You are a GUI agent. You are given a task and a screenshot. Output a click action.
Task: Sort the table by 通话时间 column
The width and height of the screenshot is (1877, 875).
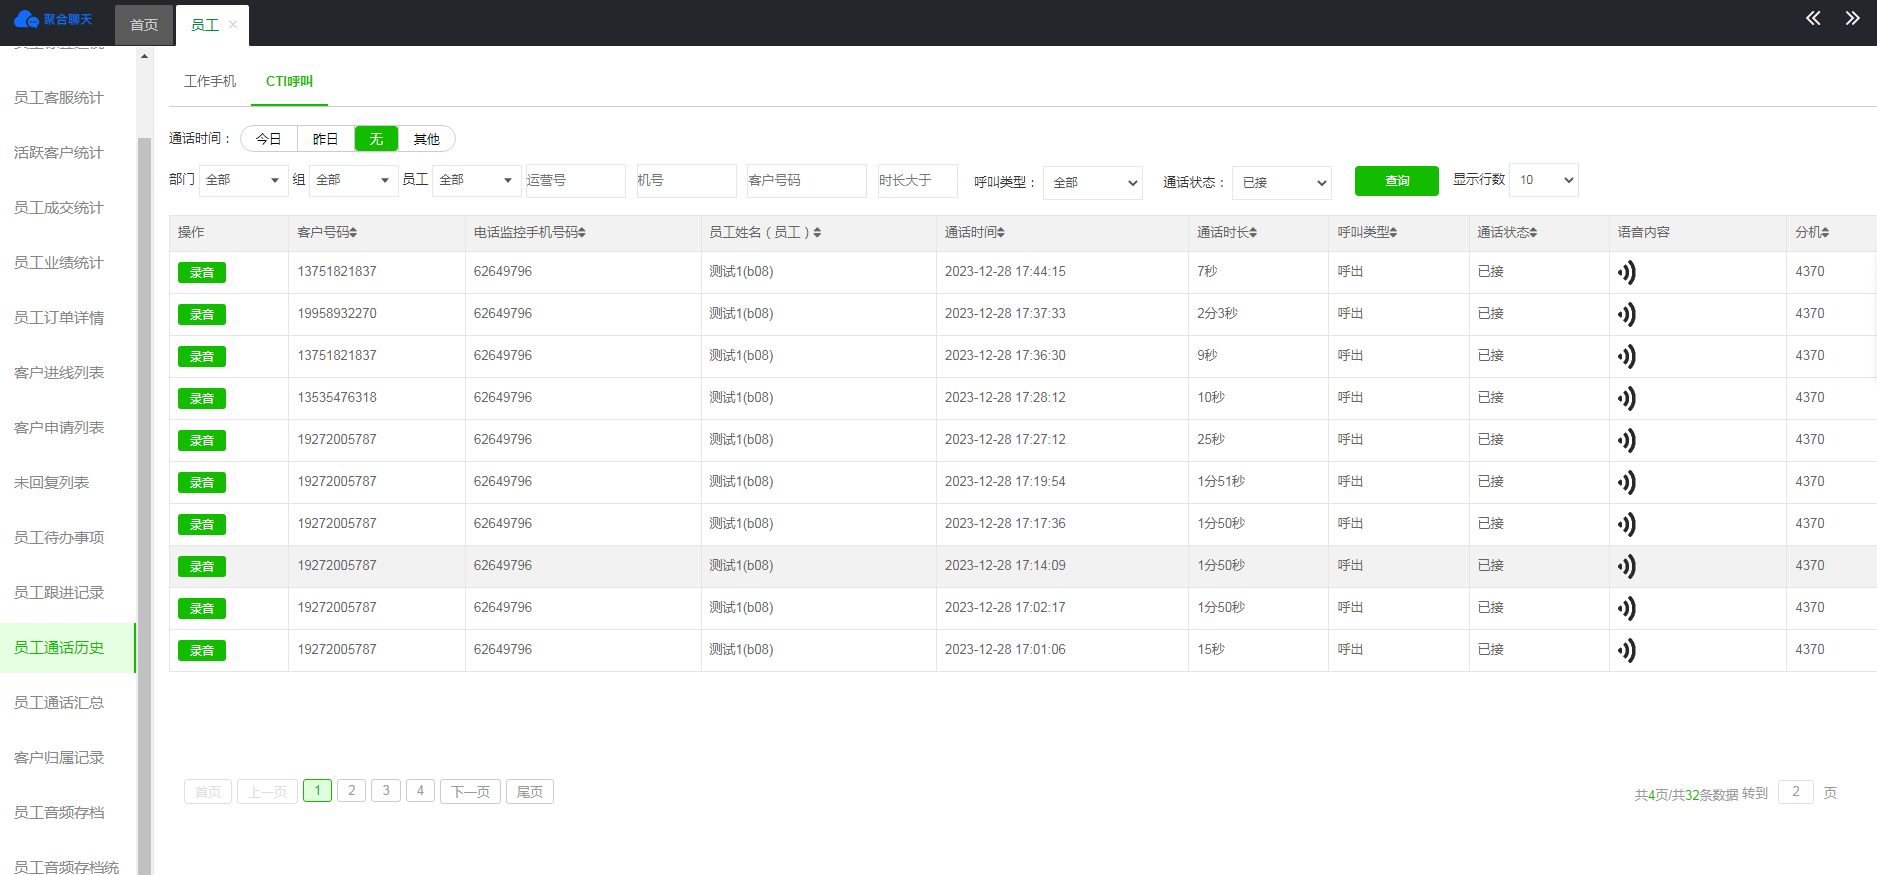975,232
